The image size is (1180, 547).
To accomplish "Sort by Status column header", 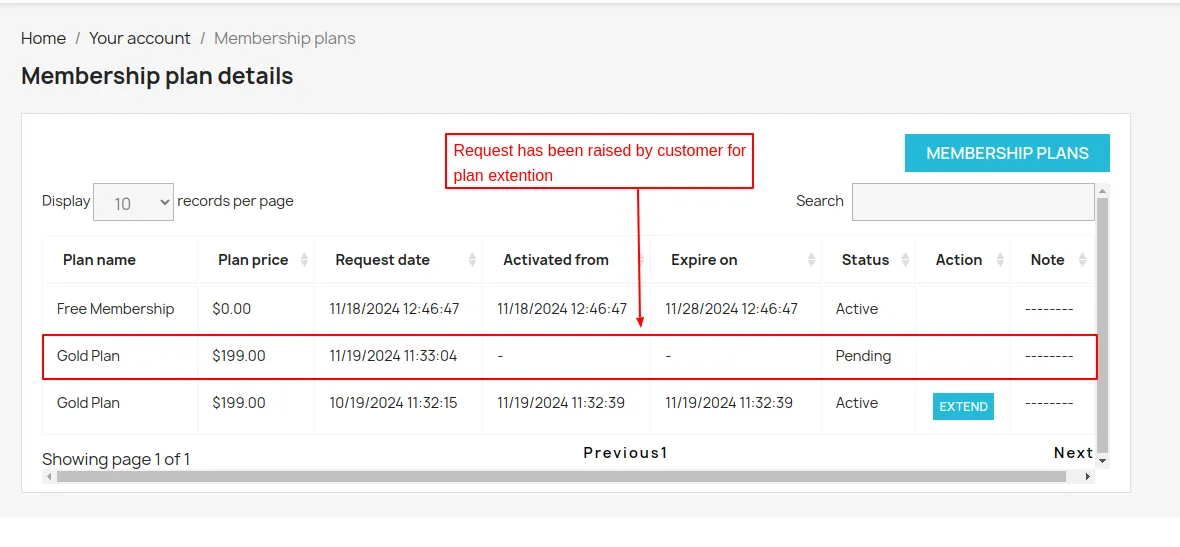I will [x=865, y=260].
